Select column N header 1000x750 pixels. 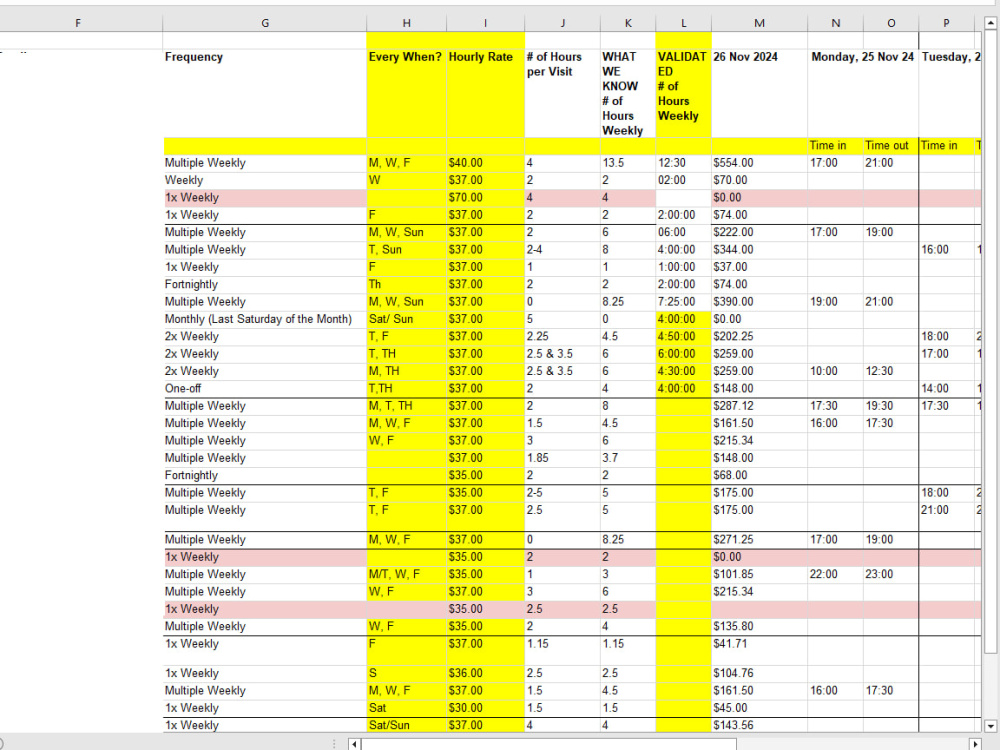point(835,23)
